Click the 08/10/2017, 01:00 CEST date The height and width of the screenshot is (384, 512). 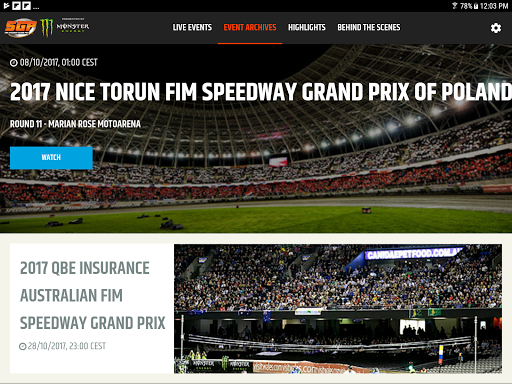point(58,62)
